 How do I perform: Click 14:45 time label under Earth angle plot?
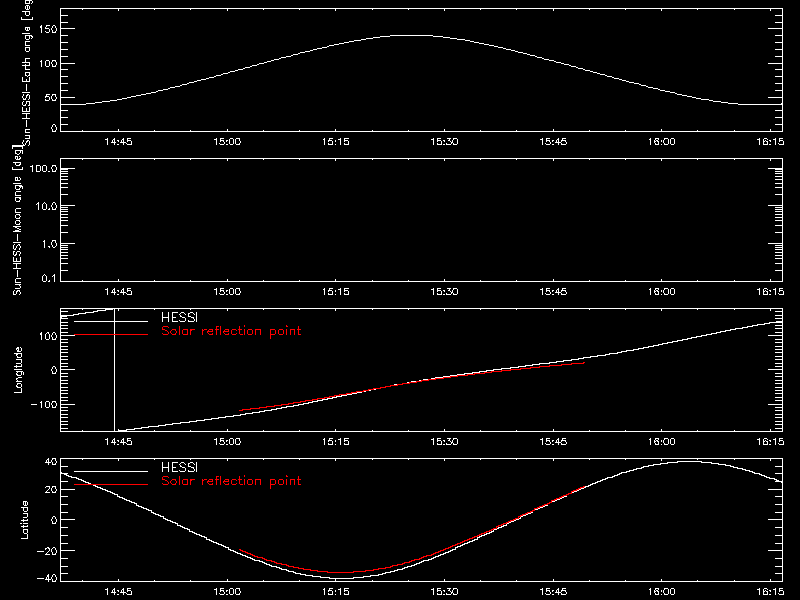(118, 142)
